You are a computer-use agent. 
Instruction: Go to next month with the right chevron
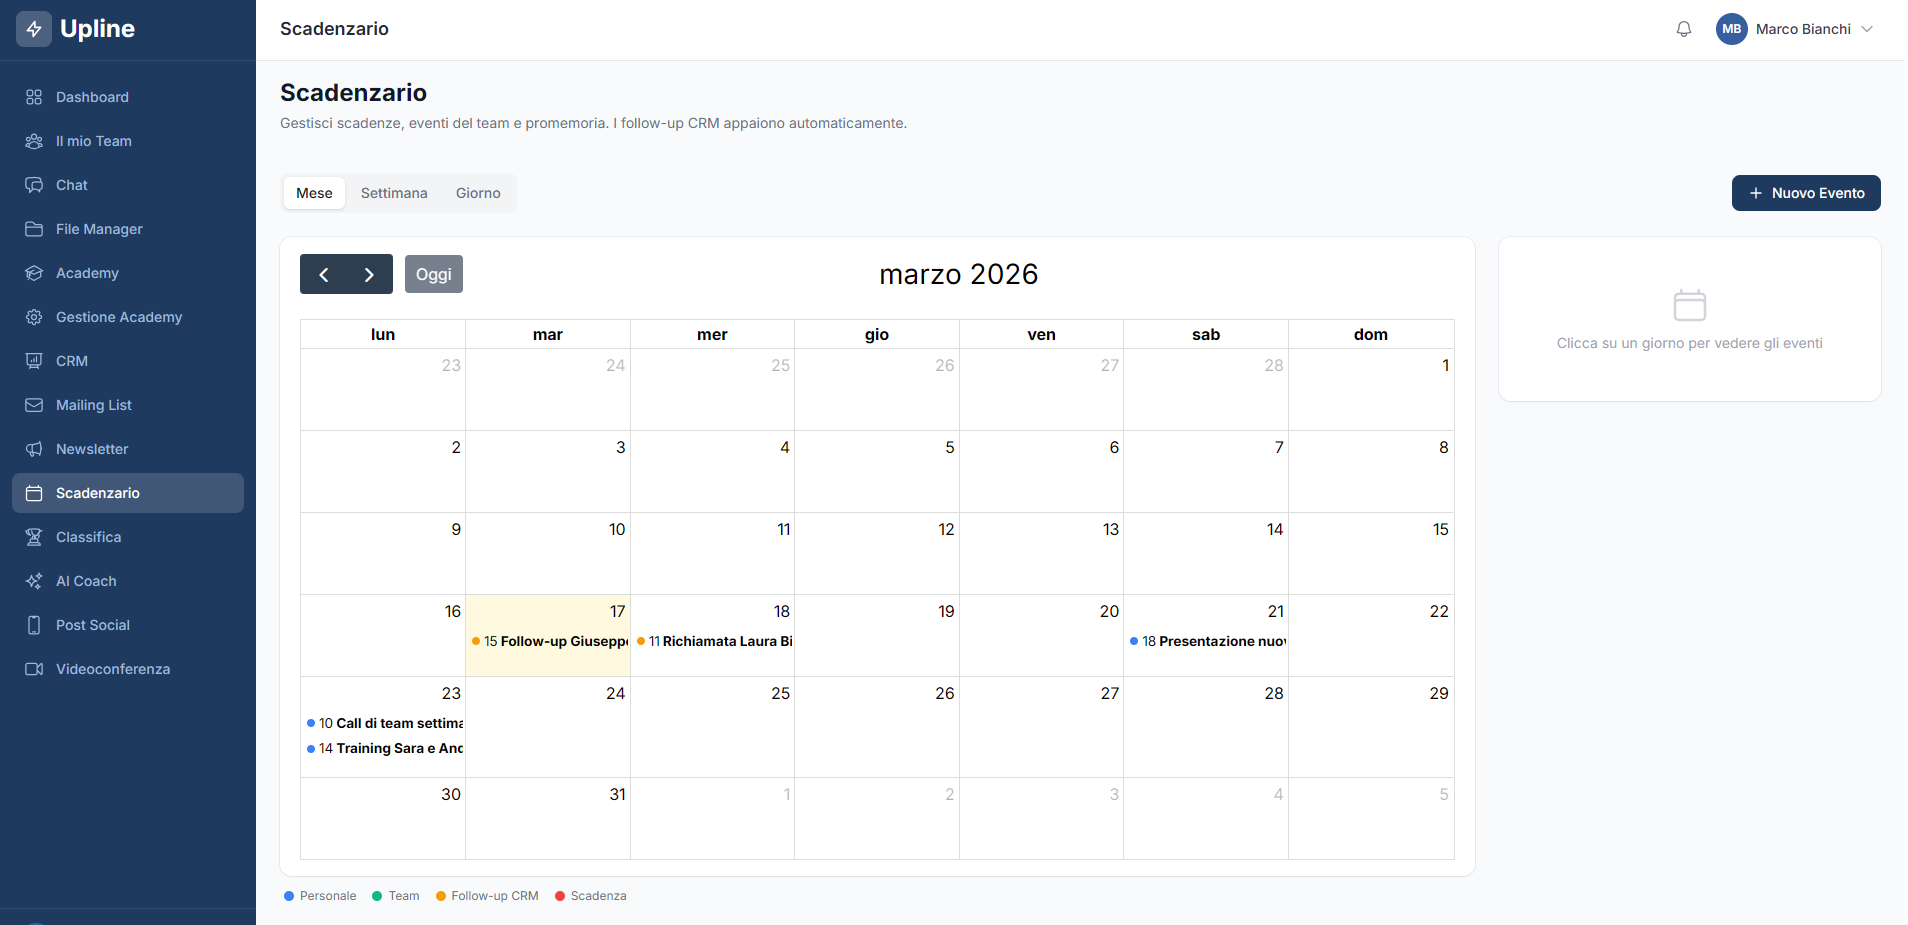coord(369,273)
